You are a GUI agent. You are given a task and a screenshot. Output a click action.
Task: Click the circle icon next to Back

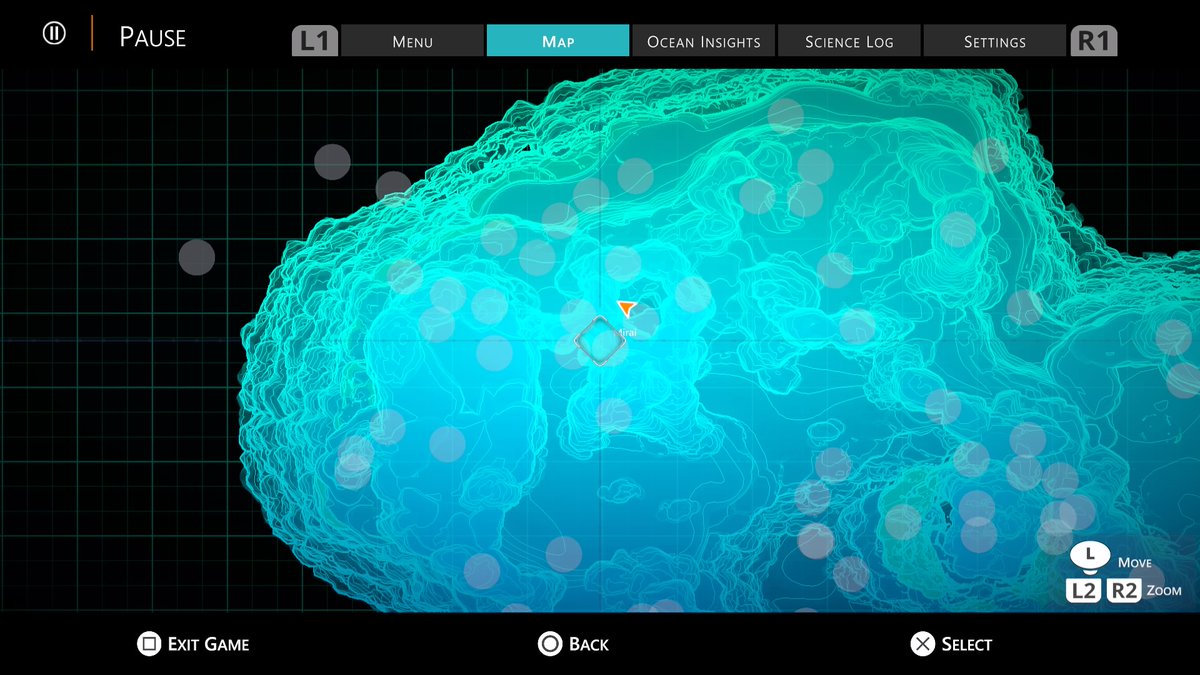[550, 644]
